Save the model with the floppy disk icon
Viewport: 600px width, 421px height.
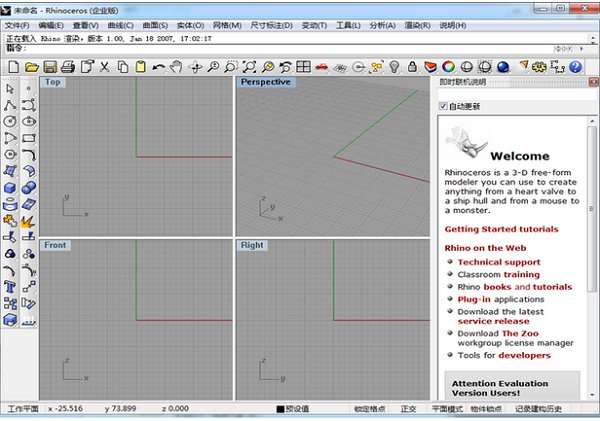pos(50,67)
